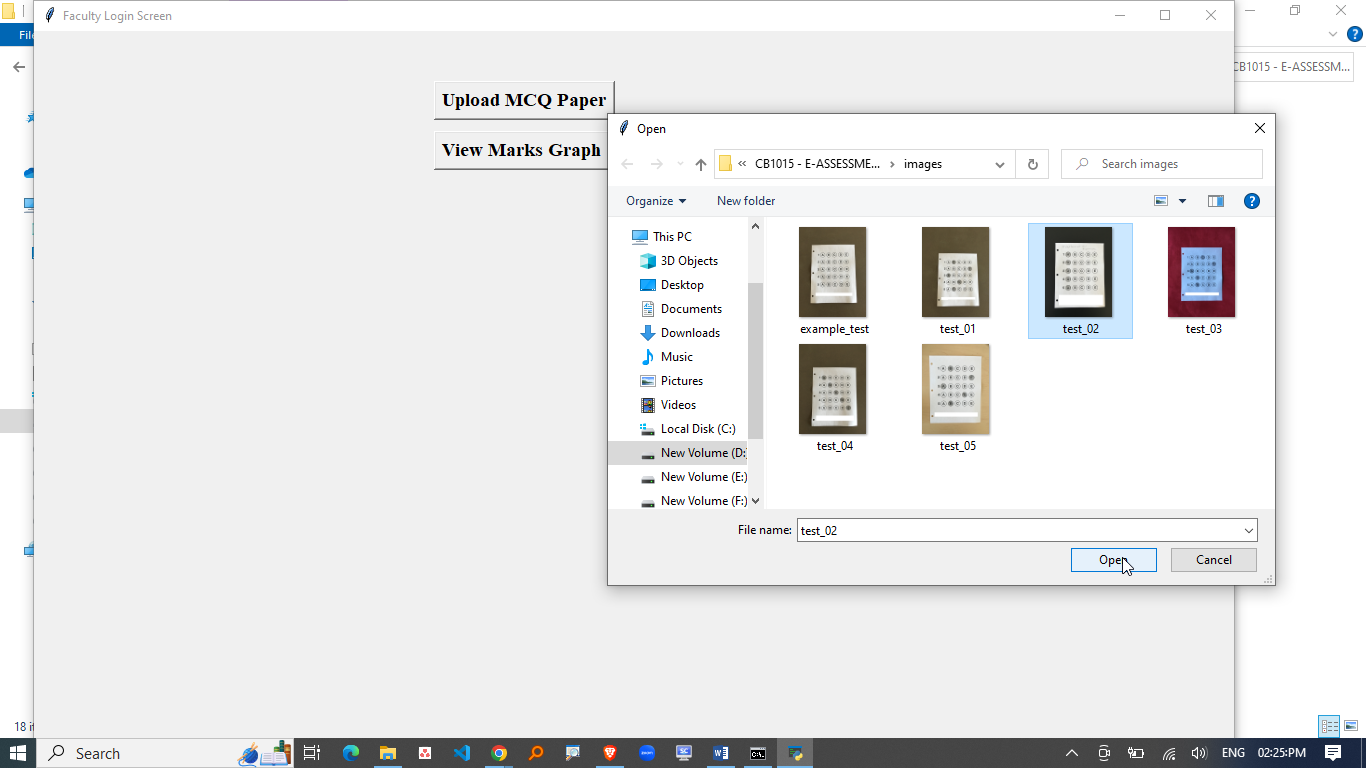
Task: Select the example_test image thumbnail
Action: (834, 281)
